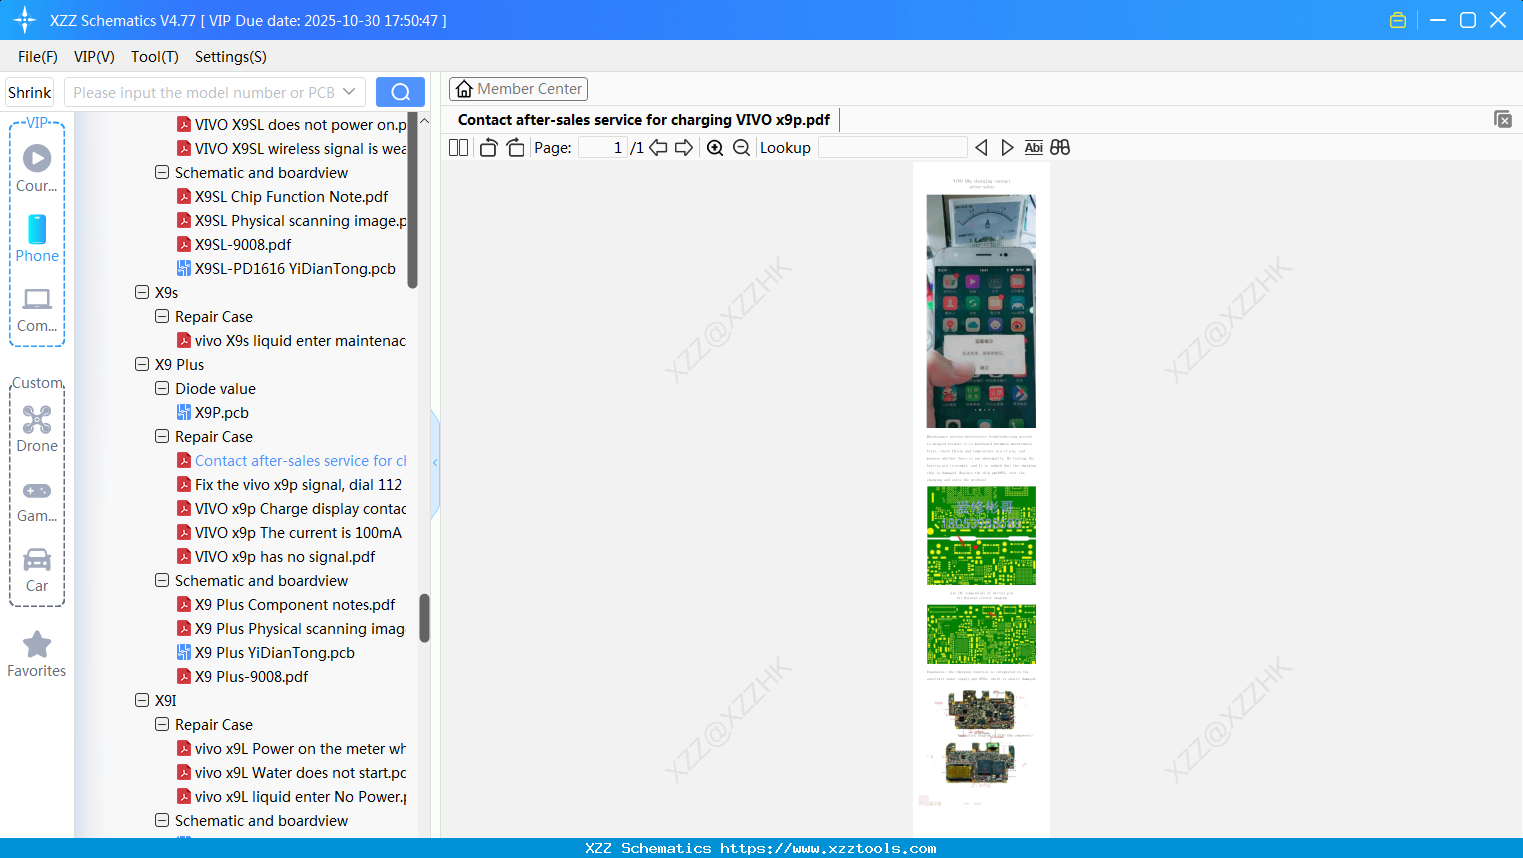The height and width of the screenshot is (858, 1523).
Task: Open X9 Plus YiDianTong.pcb file
Action: tap(274, 653)
